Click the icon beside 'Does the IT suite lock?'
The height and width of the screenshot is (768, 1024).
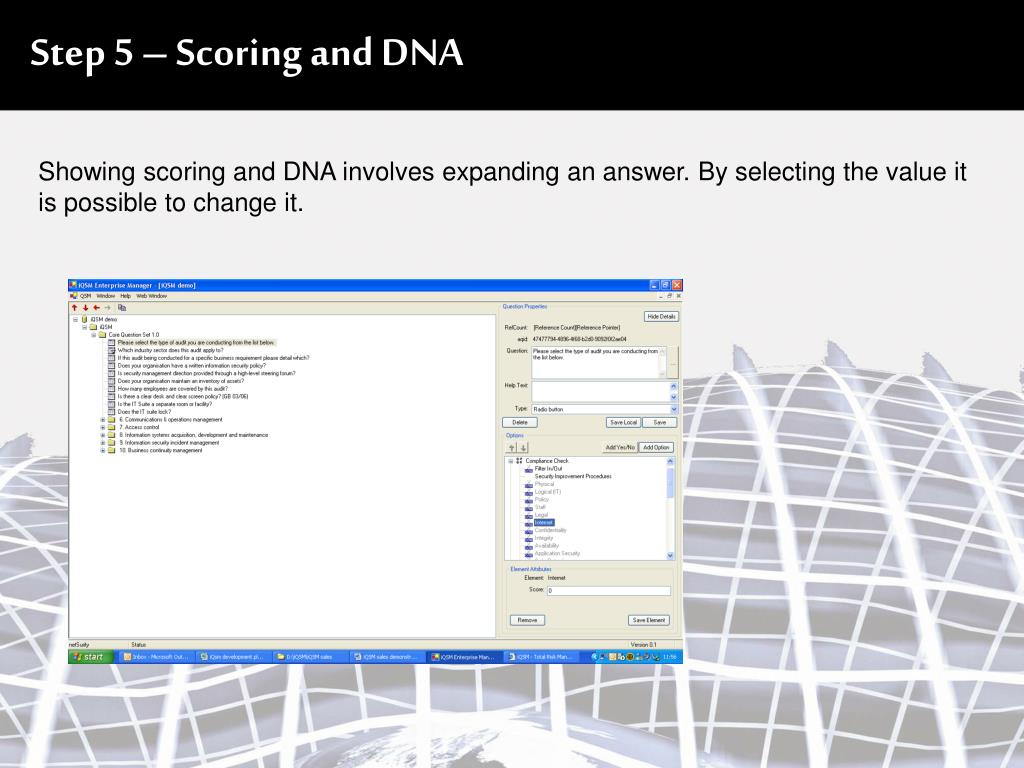(x=112, y=412)
